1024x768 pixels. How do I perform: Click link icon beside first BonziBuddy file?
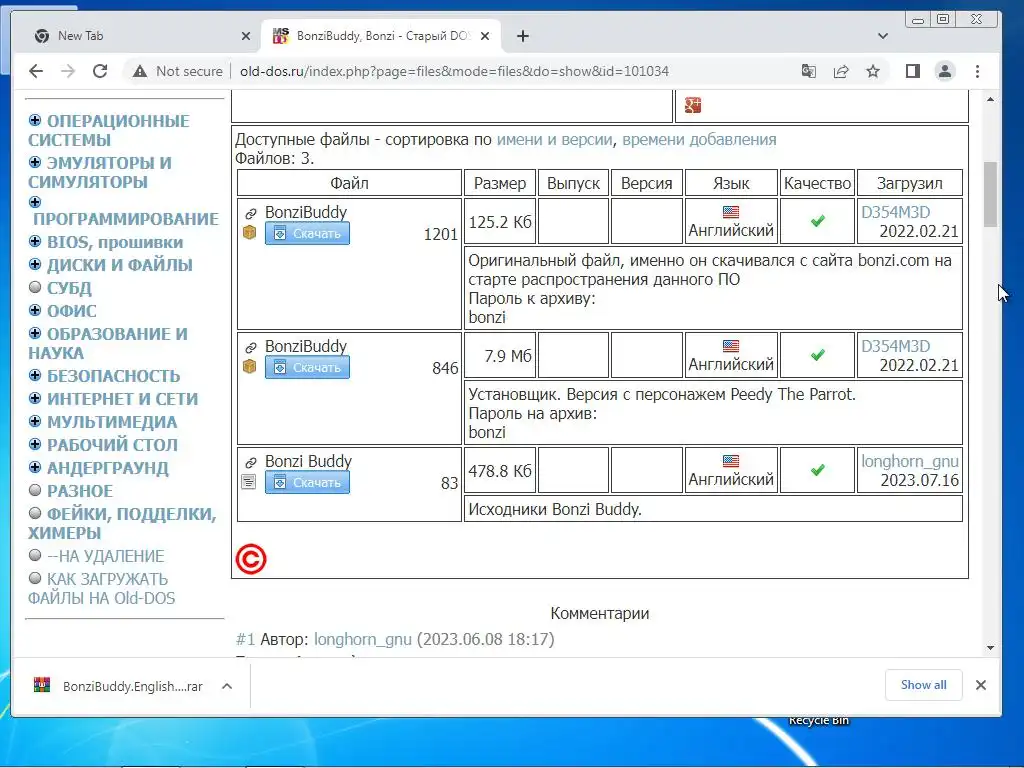pyautogui.click(x=250, y=214)
